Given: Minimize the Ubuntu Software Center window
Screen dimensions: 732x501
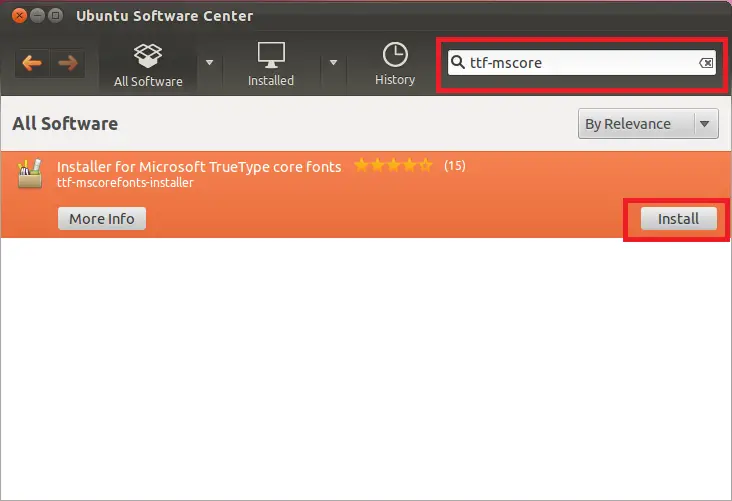Looking at the screenshot, I should (x=37, y=16).
